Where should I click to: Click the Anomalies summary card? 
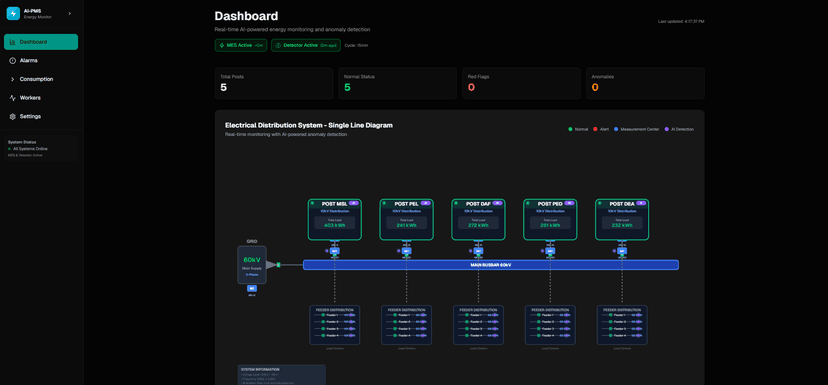(645, 83)
